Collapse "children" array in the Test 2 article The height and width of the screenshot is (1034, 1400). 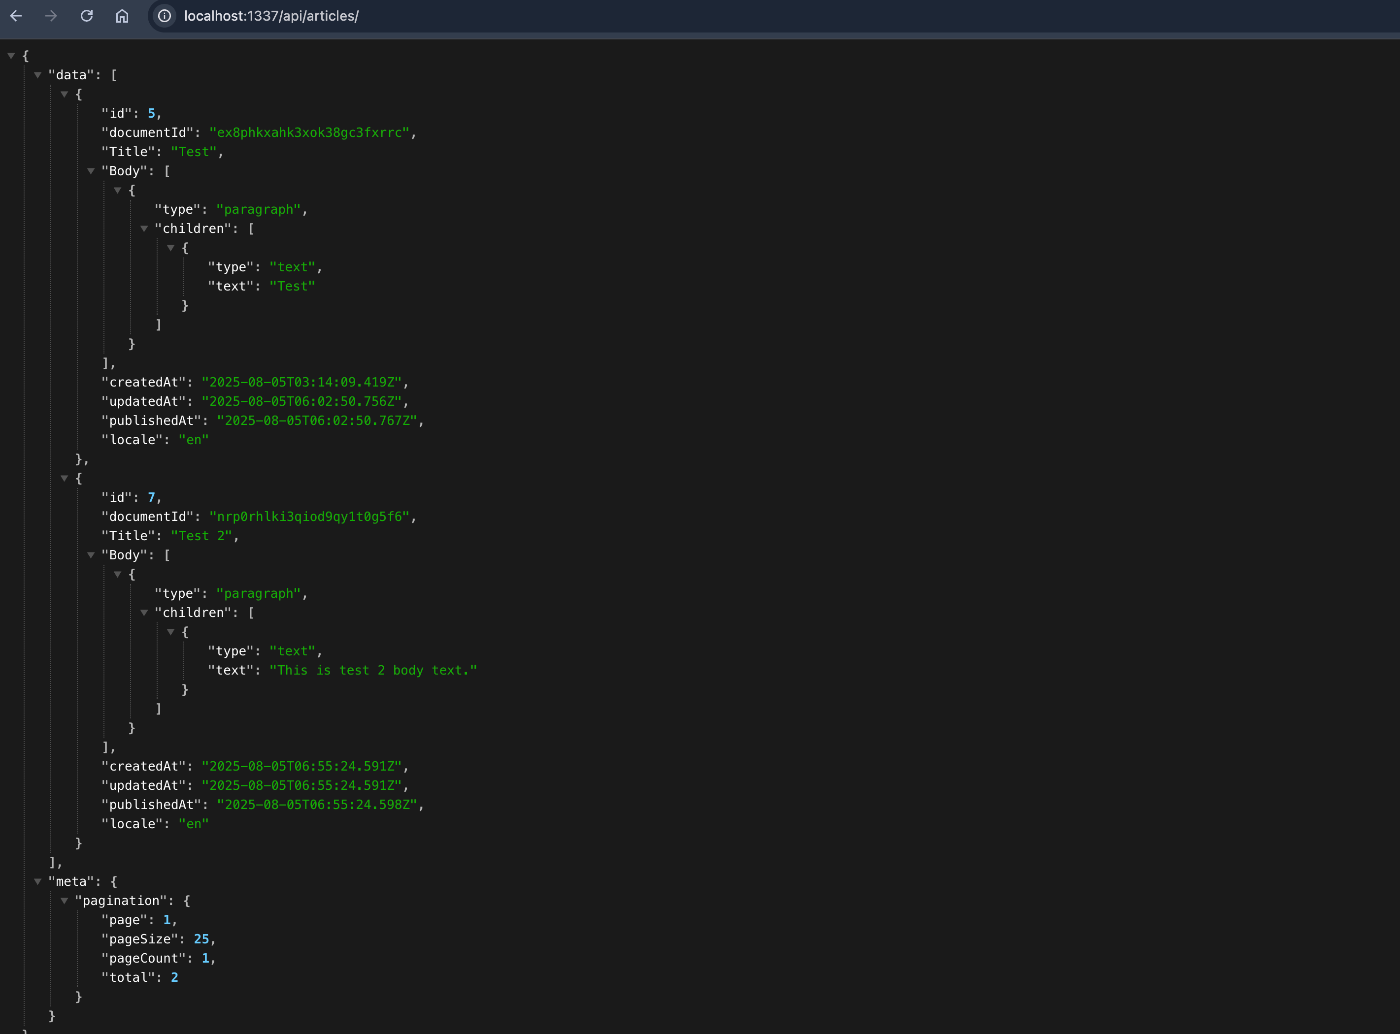[144, 613]
